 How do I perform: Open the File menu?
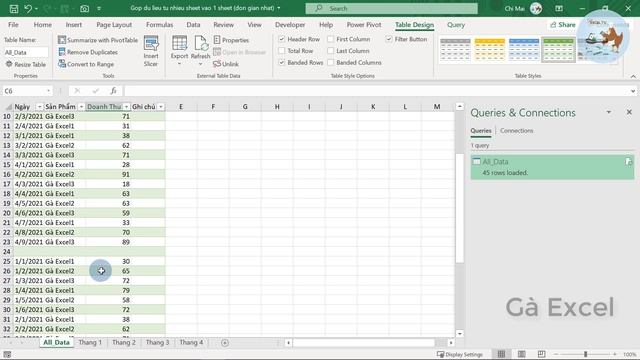(13, 25)
